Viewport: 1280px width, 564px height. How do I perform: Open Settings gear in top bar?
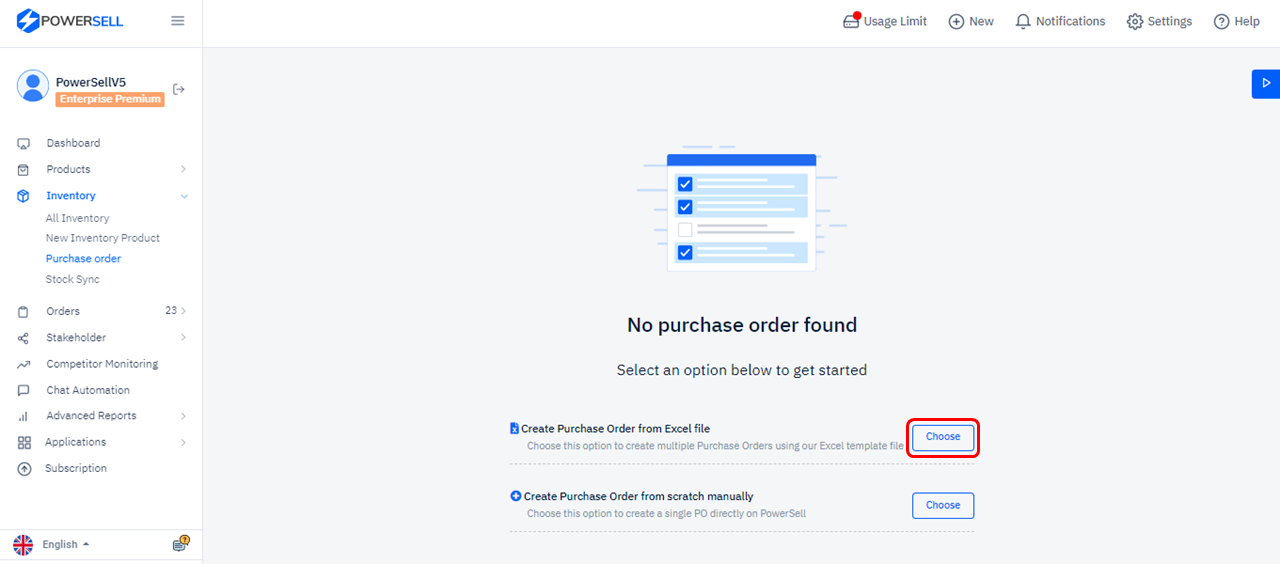click(1135, 21)
